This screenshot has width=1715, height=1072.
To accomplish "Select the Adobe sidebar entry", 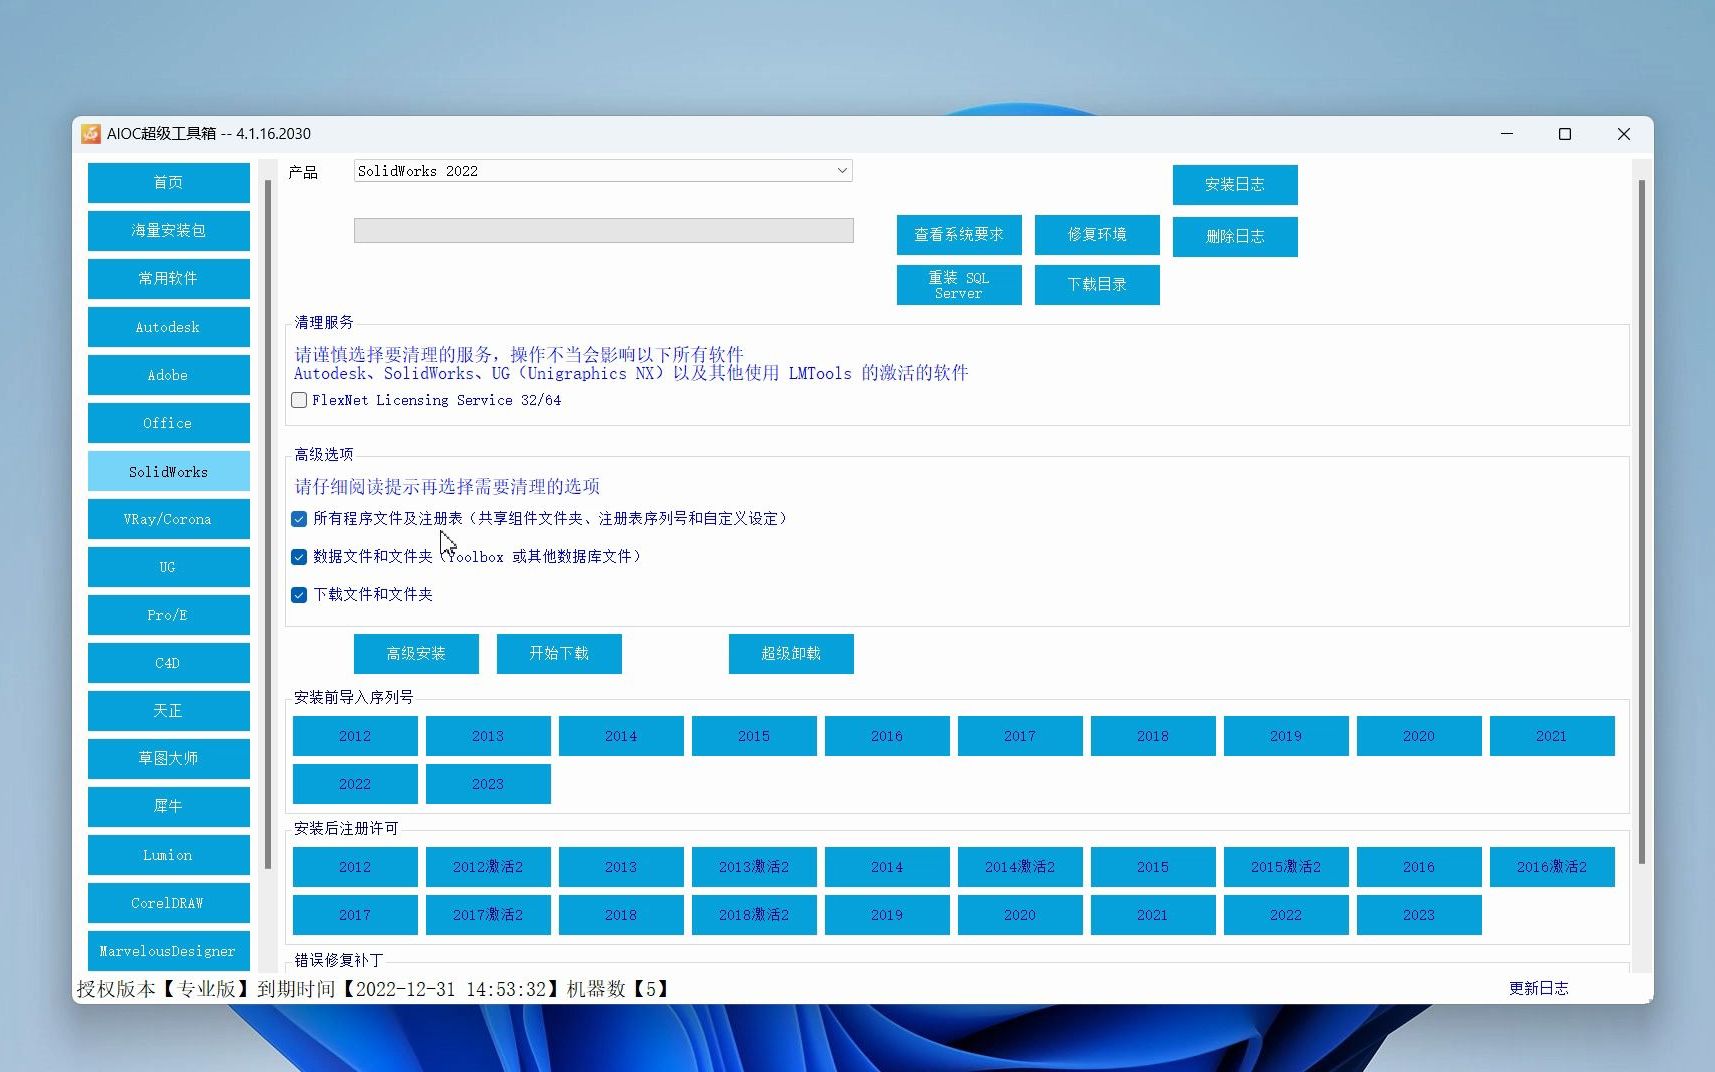I will (x=169, y=375).
